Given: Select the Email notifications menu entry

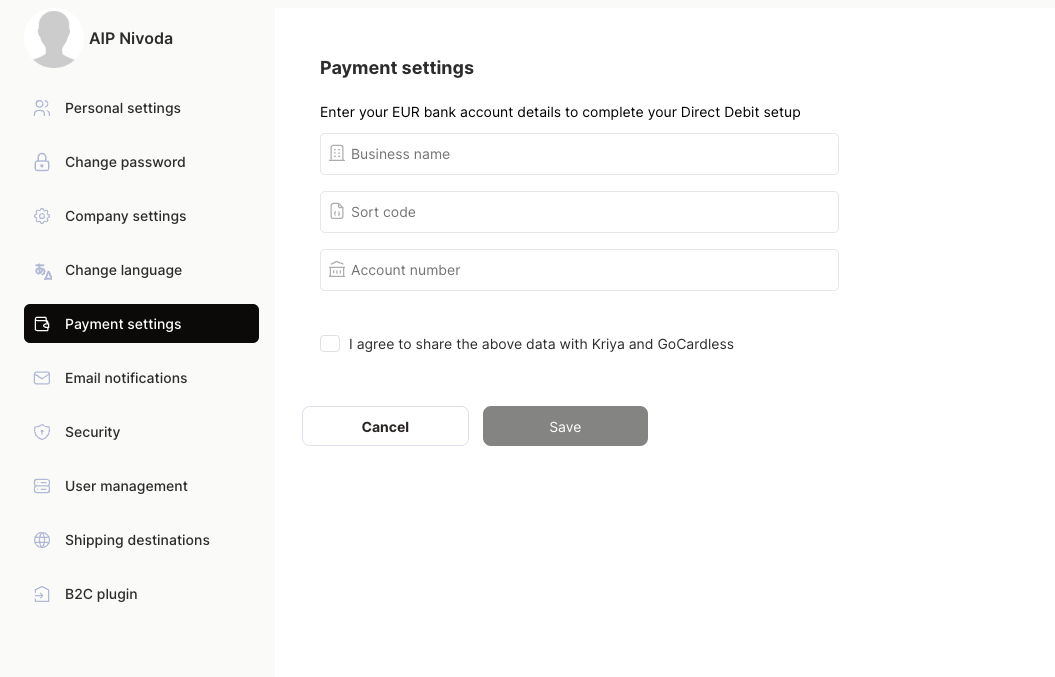Looking at the screenshot, I should (141, 378).
